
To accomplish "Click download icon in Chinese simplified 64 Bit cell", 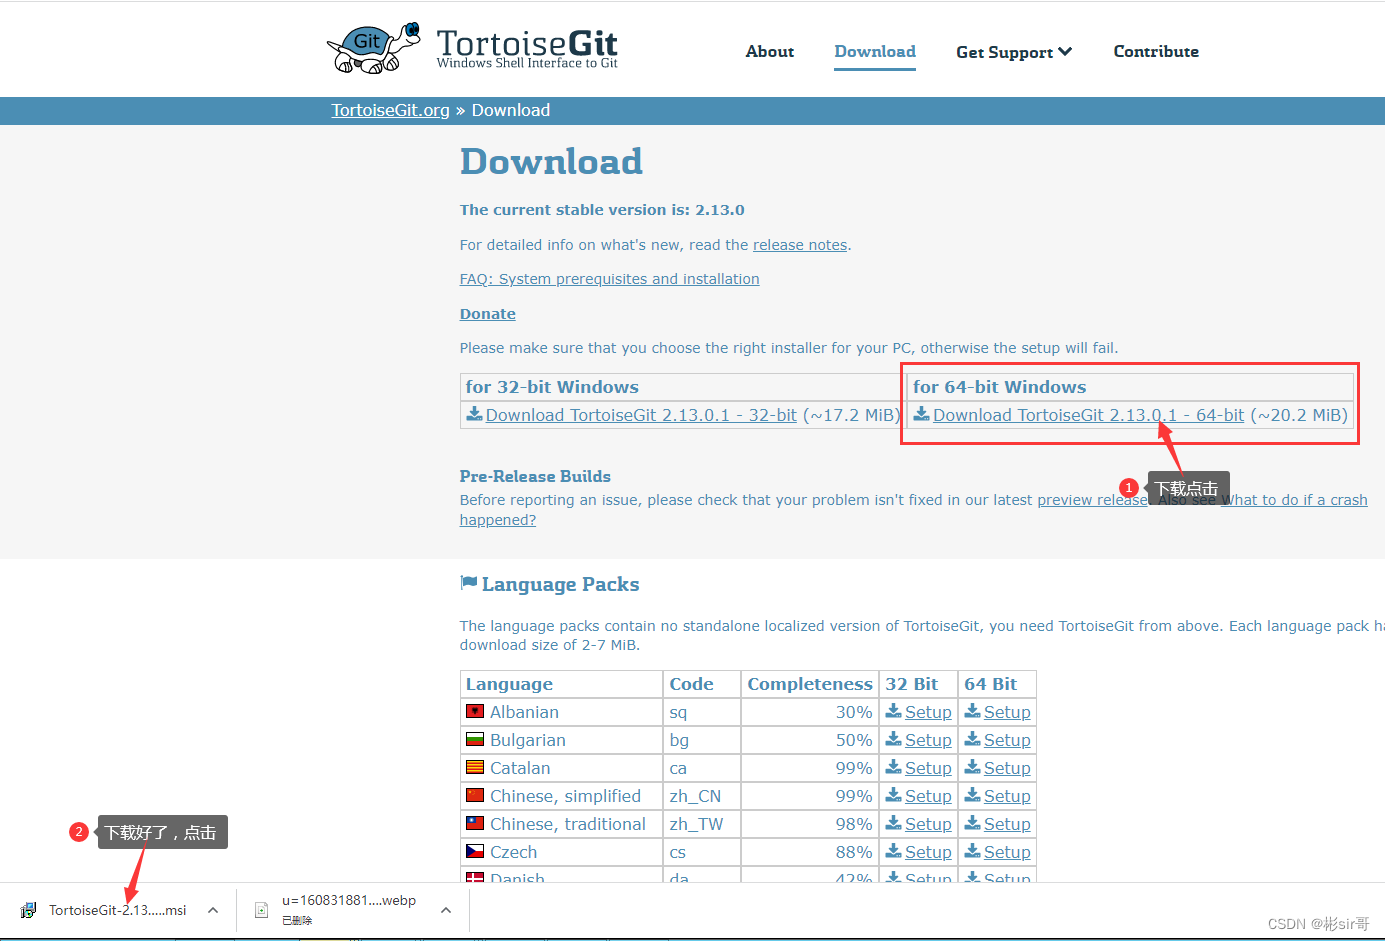I will [973, 795].
